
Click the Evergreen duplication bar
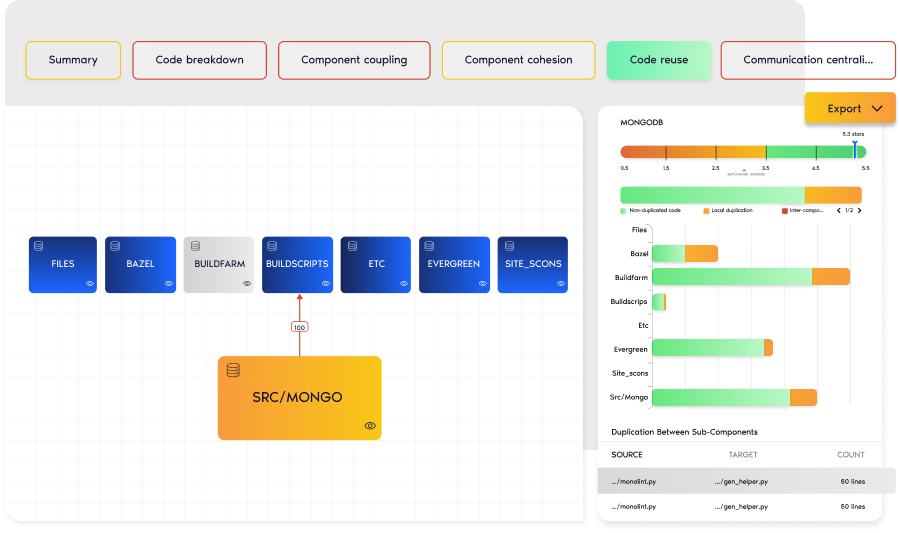(x=712, y=348)
